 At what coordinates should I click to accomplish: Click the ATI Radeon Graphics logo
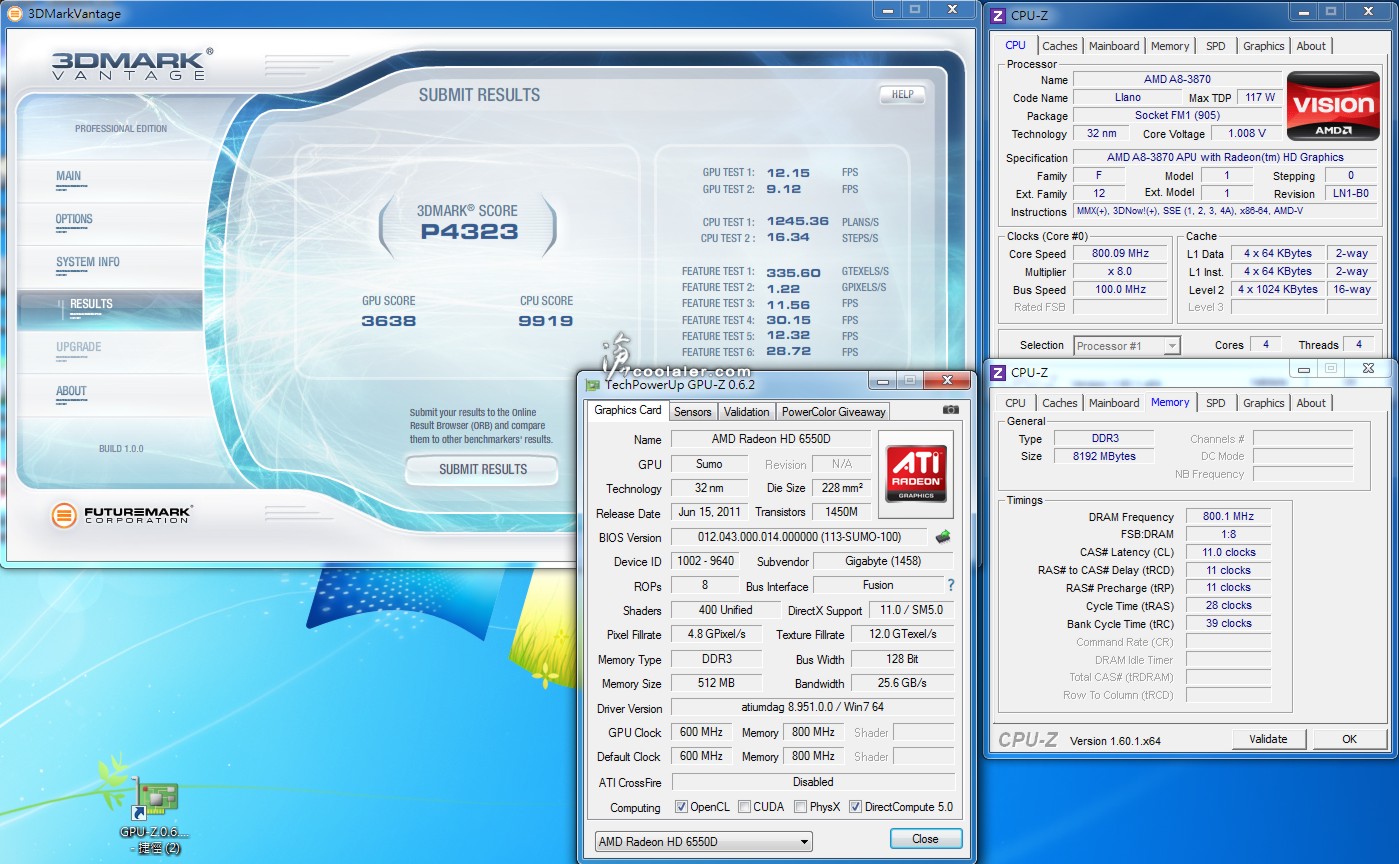[915, 474]
